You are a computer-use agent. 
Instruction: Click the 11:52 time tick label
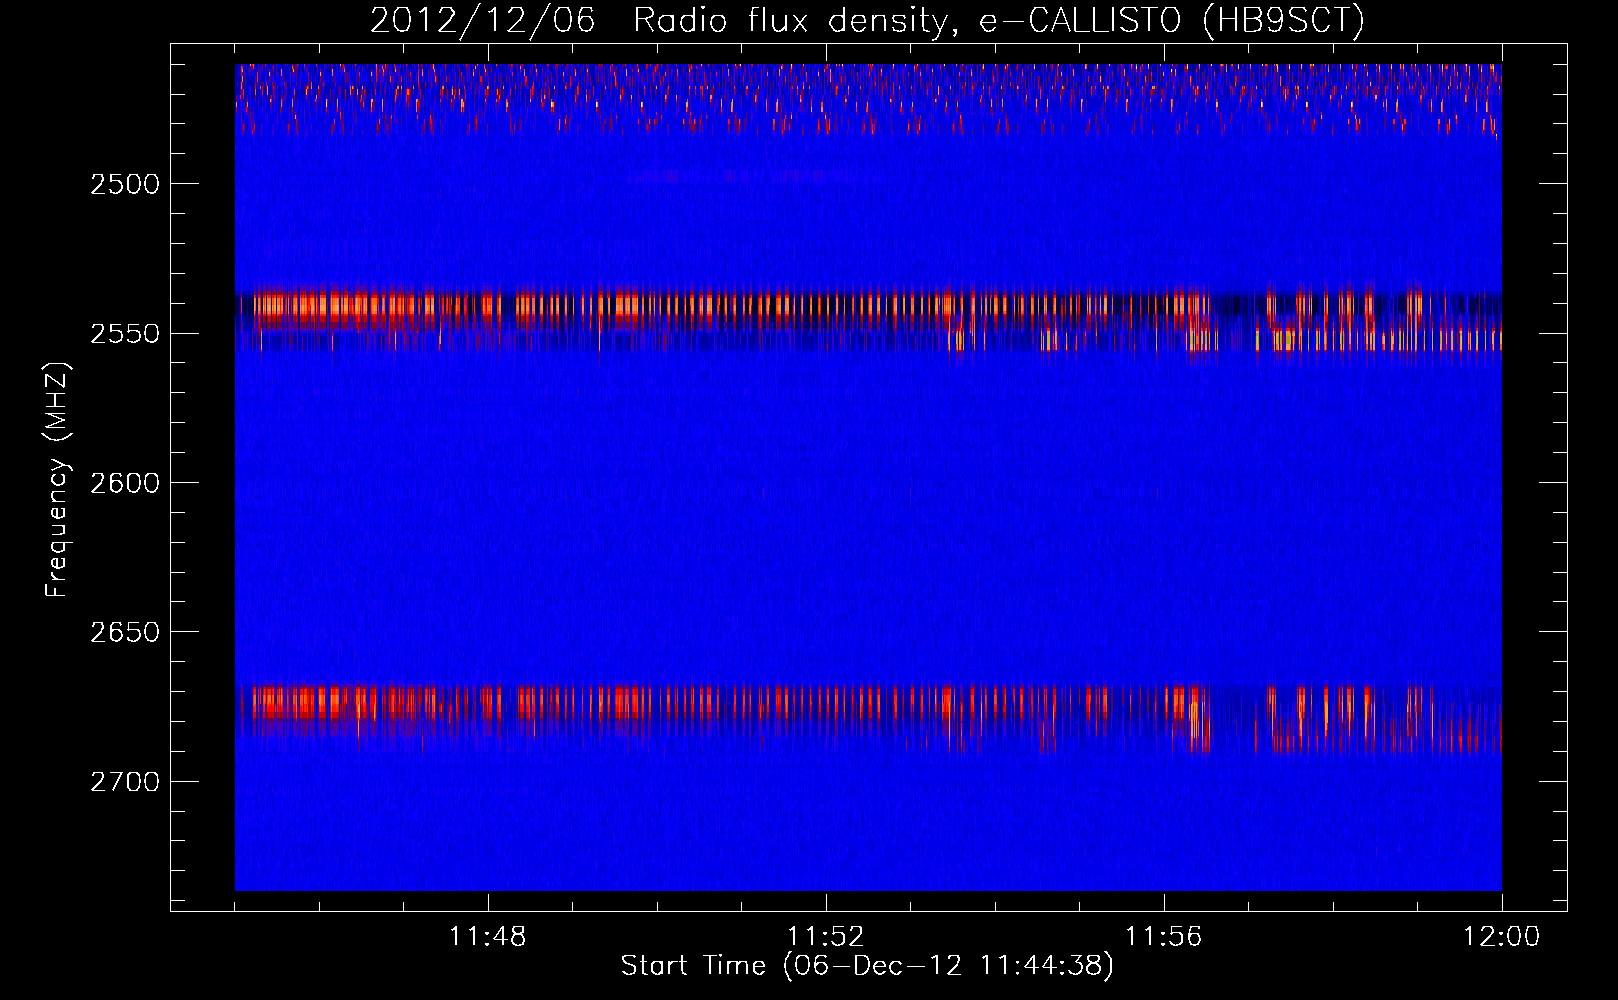click(x=826, y=937)
